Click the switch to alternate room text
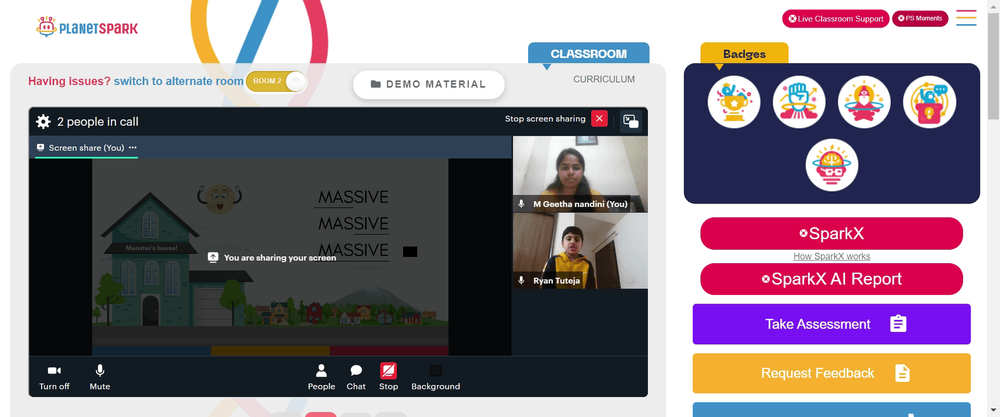Viewport: 1000px width, 417px height. 179,82
